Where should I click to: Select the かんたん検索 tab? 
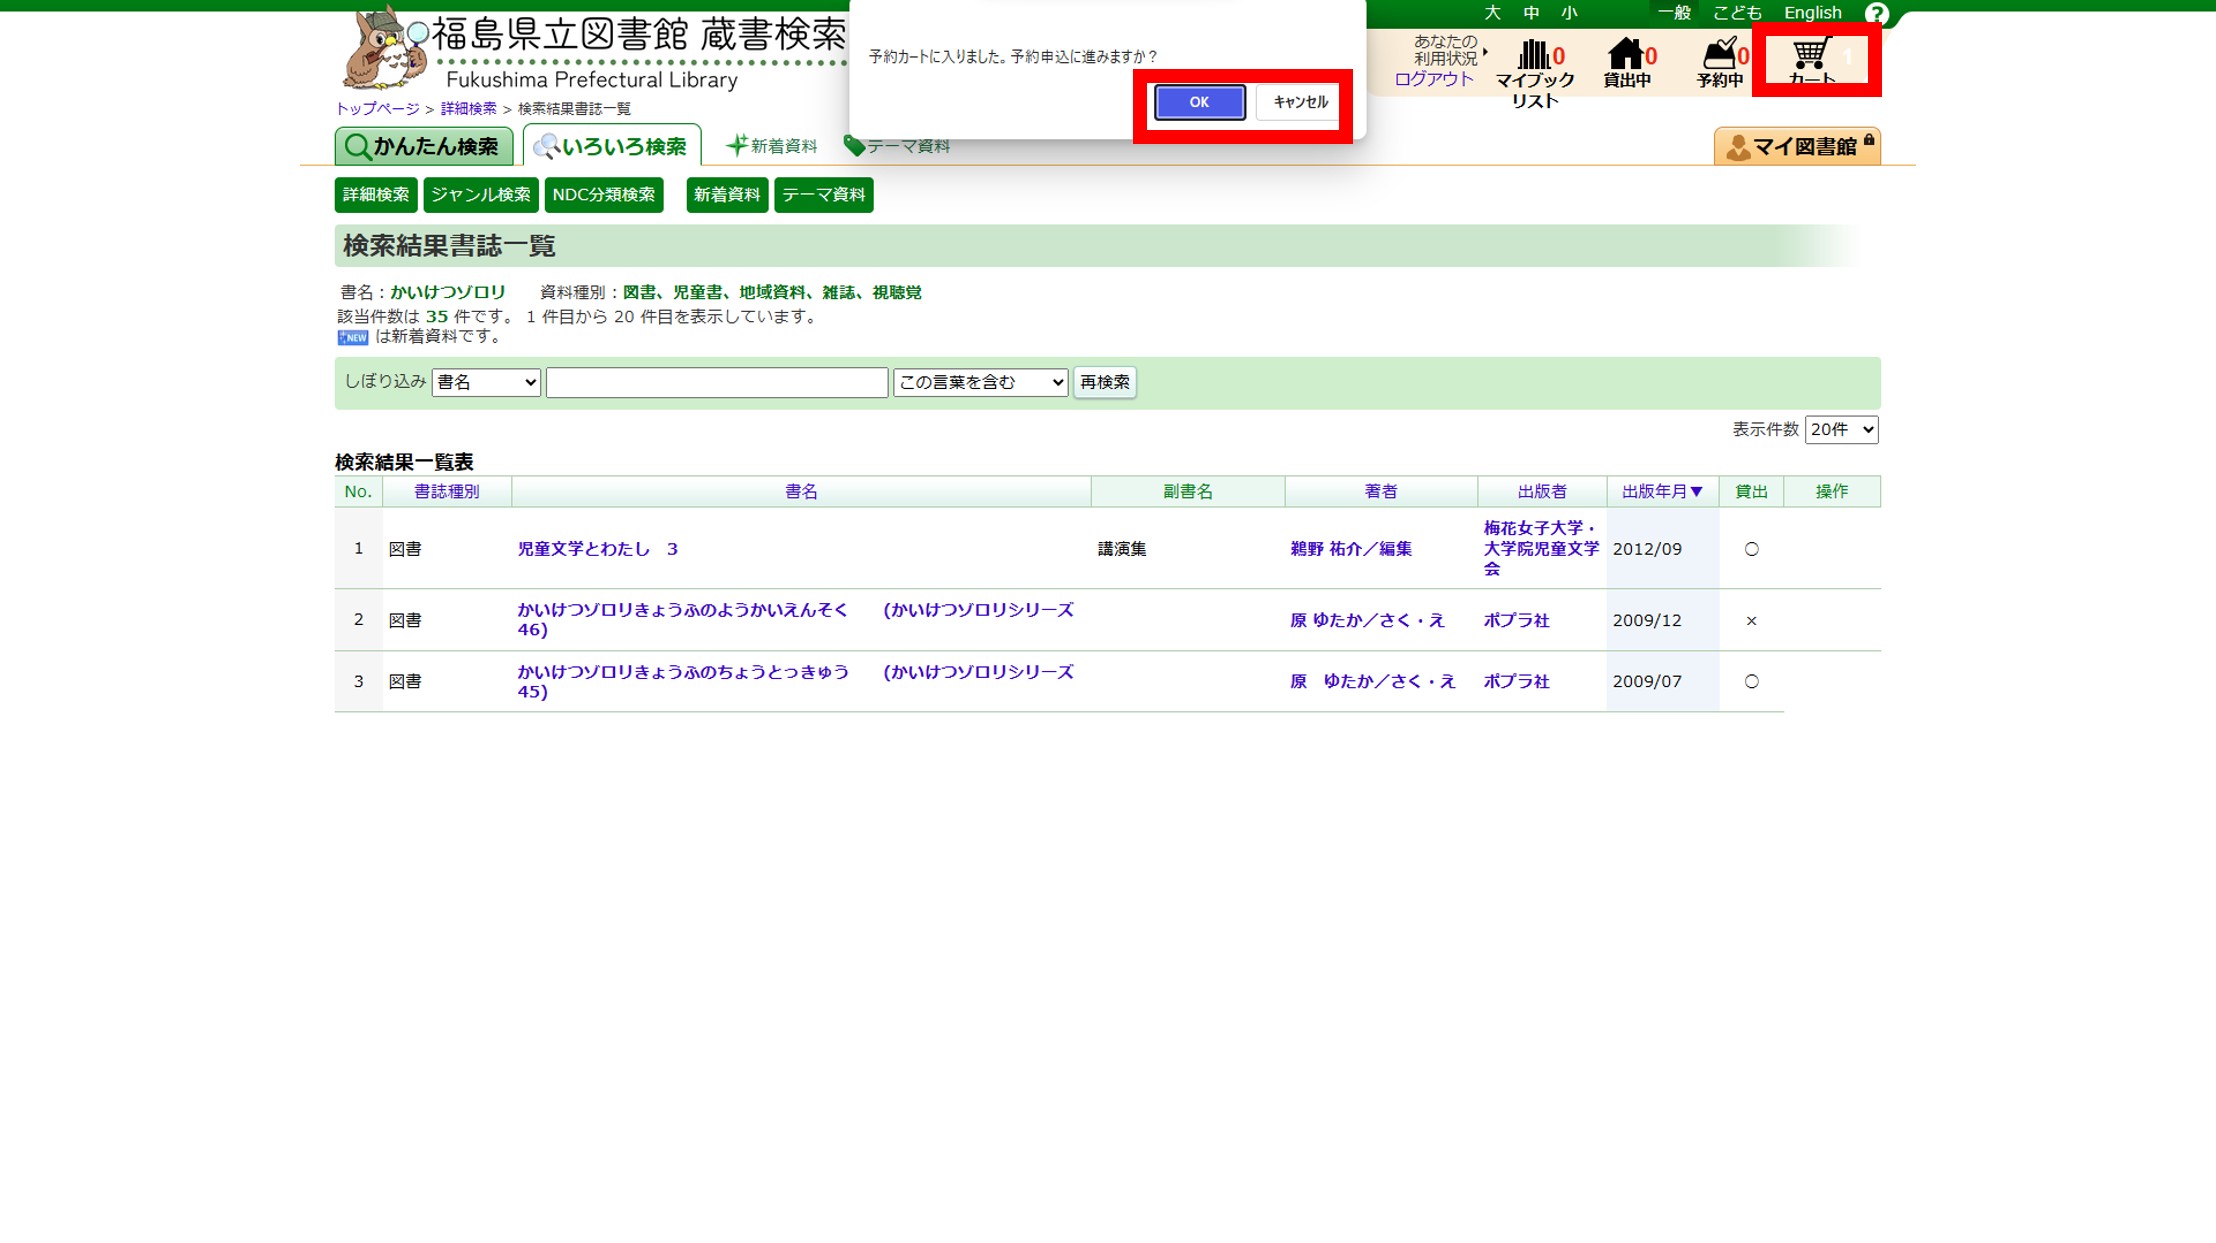(424, 146)
